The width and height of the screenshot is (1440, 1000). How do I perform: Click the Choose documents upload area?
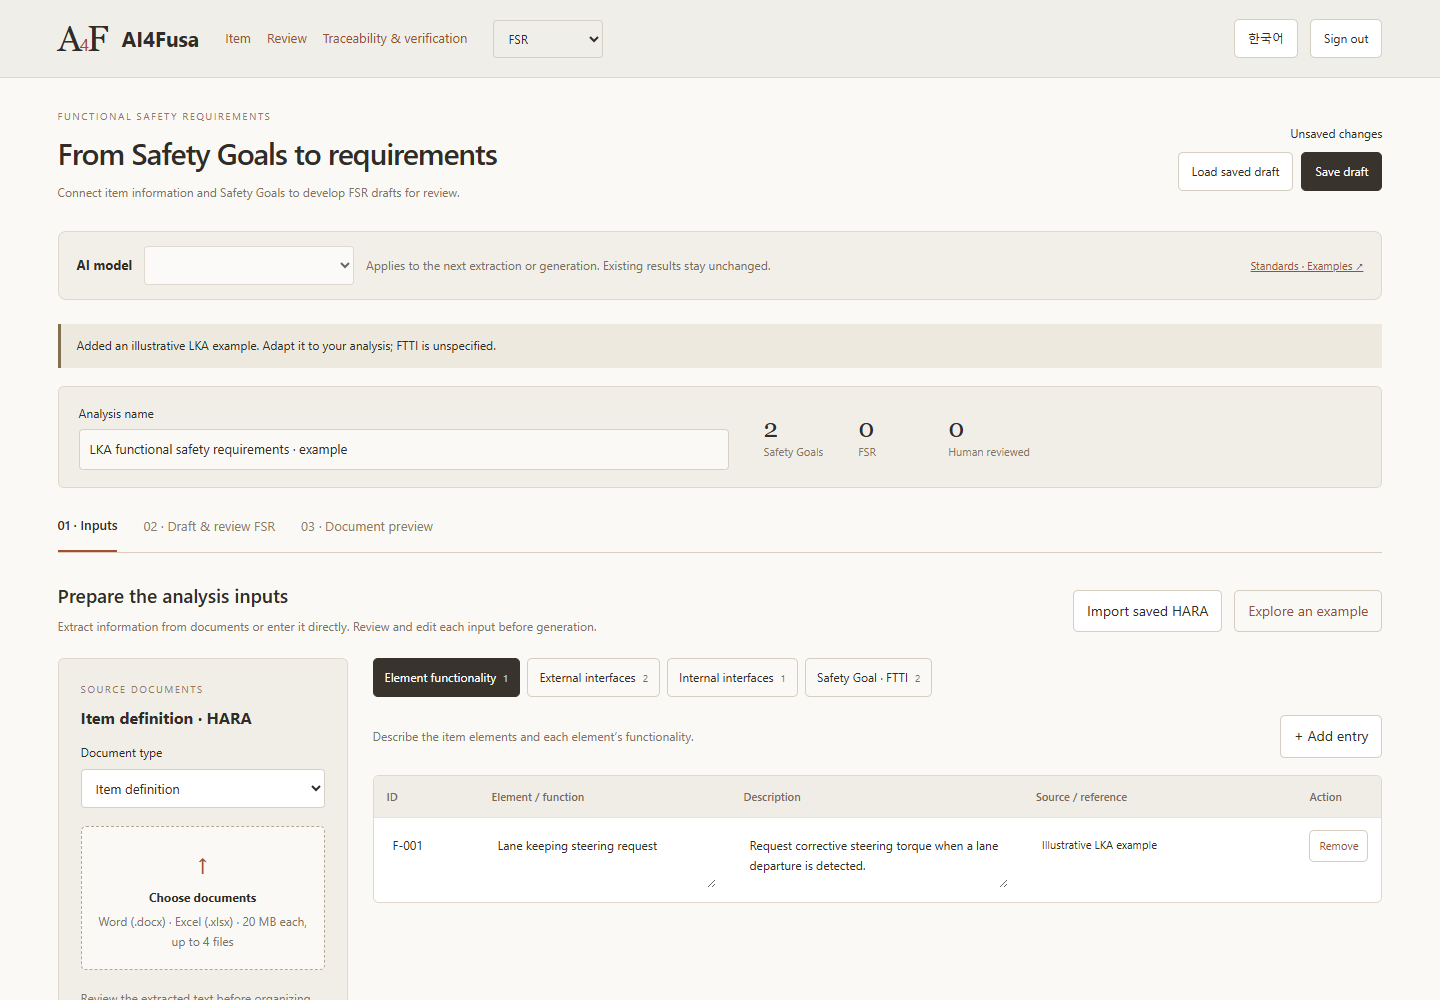pos(203,898)
